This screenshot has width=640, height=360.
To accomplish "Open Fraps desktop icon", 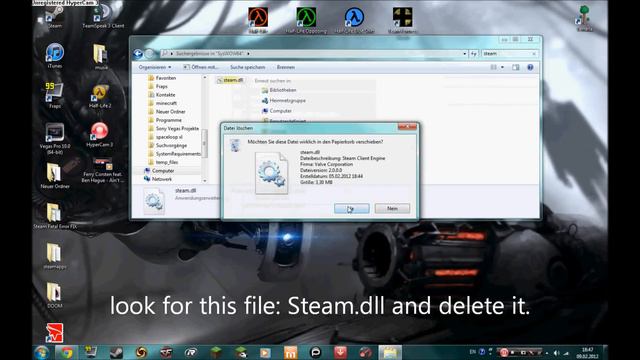I will pos(55,96).
